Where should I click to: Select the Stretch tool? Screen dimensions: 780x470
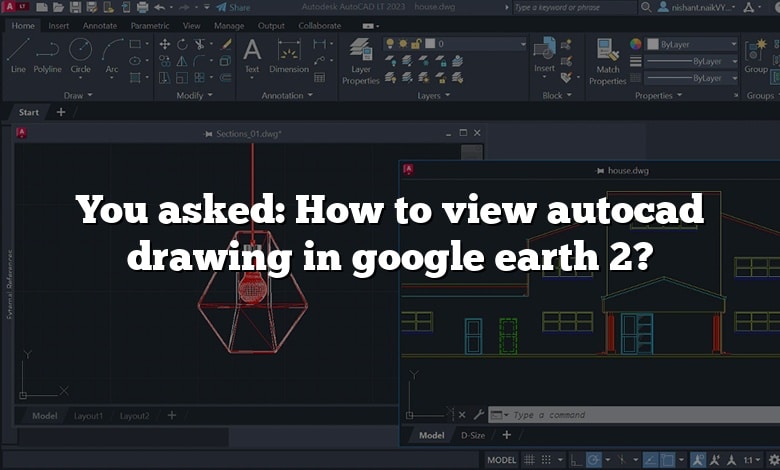coord(165,78)
